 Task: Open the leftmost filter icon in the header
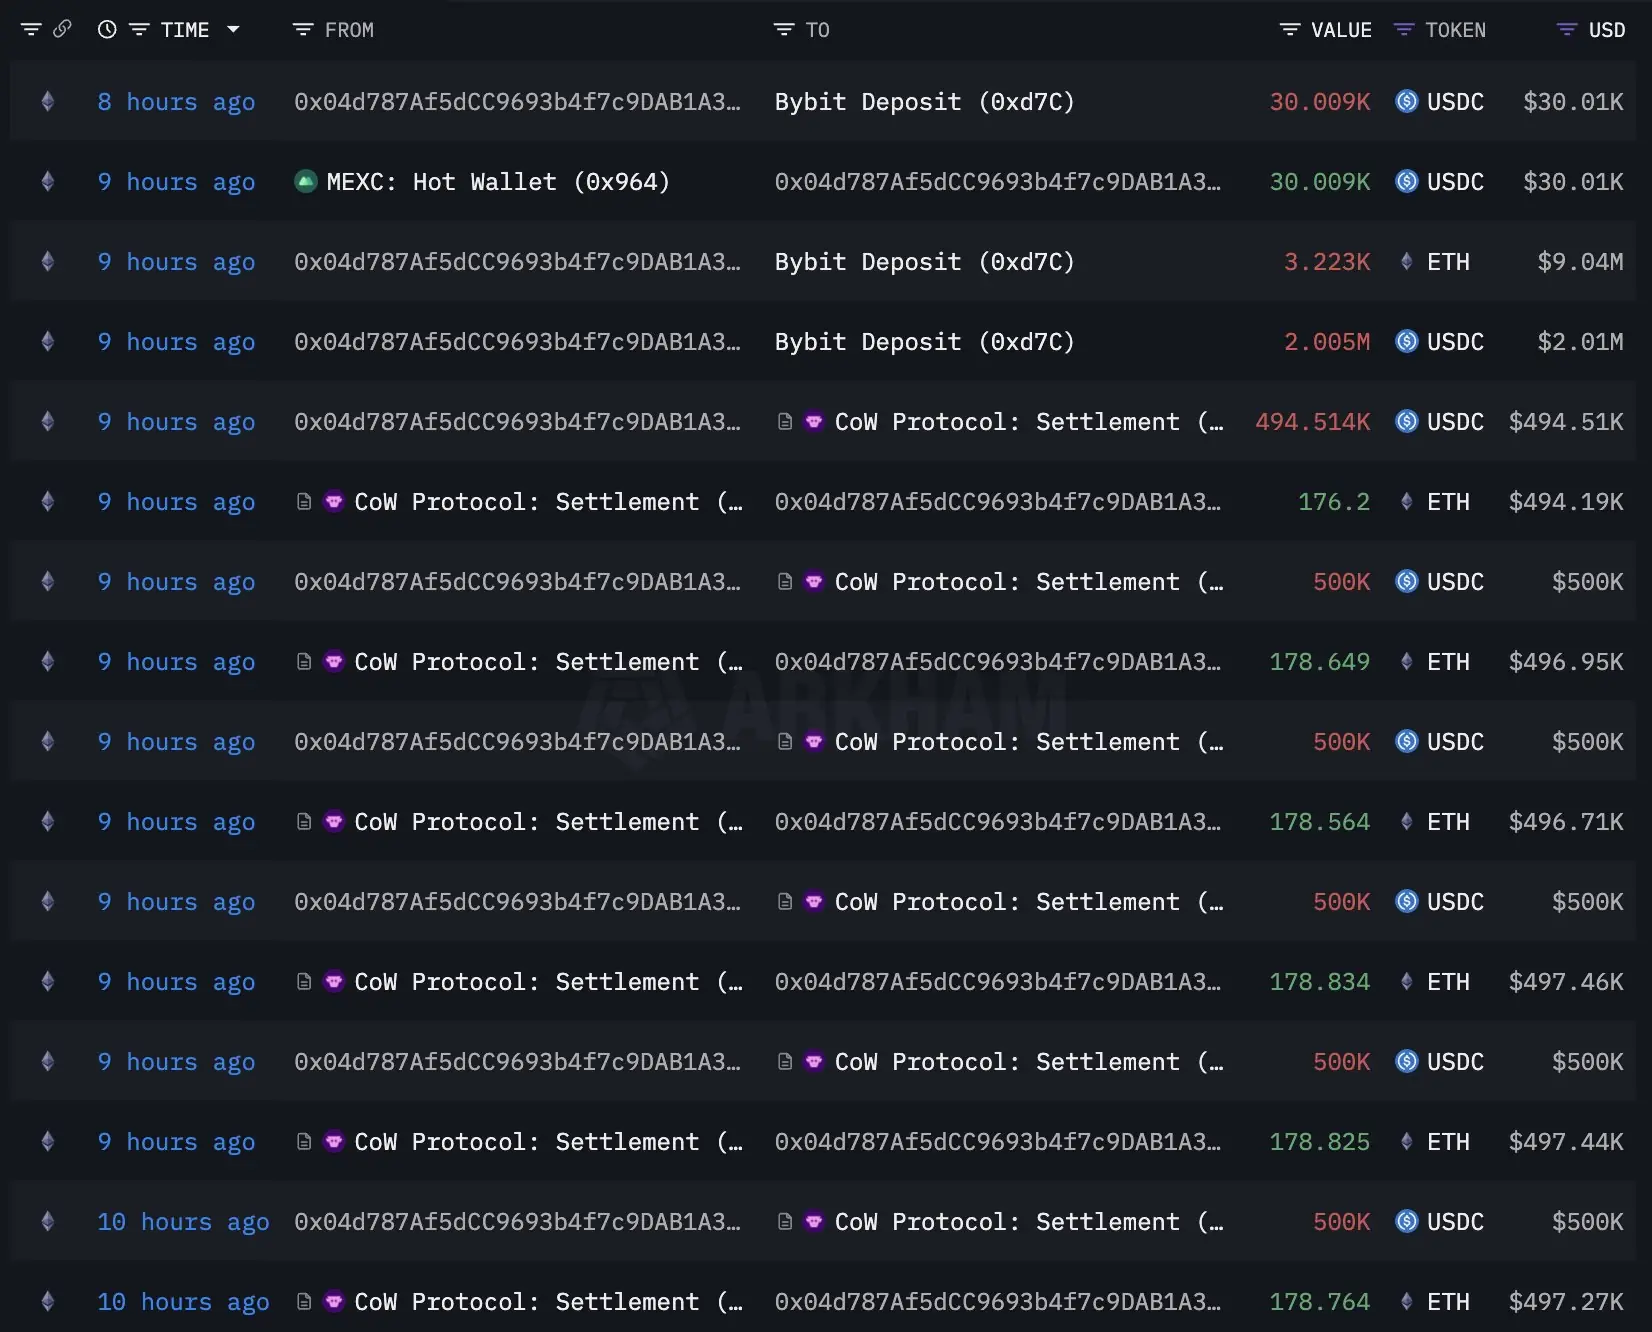pos(31,29)
